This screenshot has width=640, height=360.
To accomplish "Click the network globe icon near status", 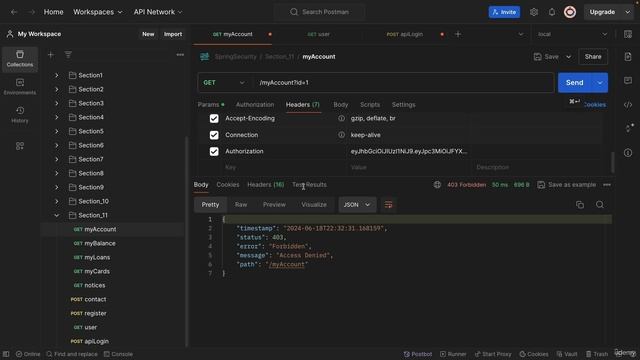I will point(437,184).
